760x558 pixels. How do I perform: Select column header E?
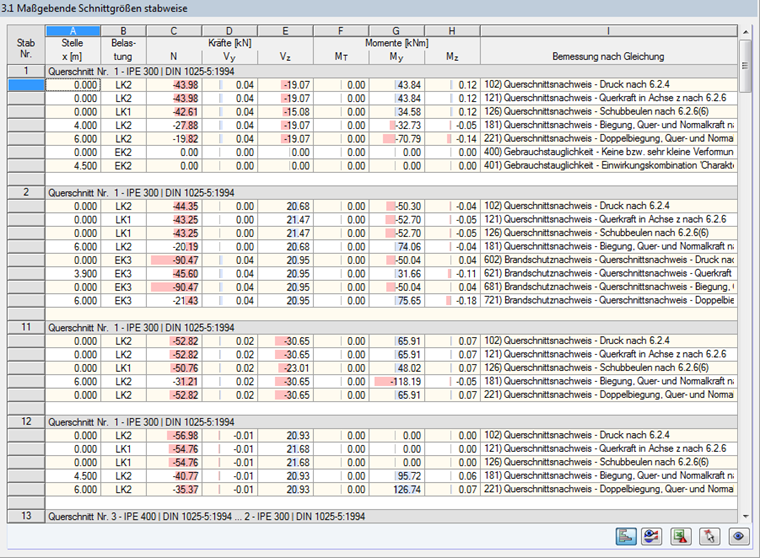285,31
